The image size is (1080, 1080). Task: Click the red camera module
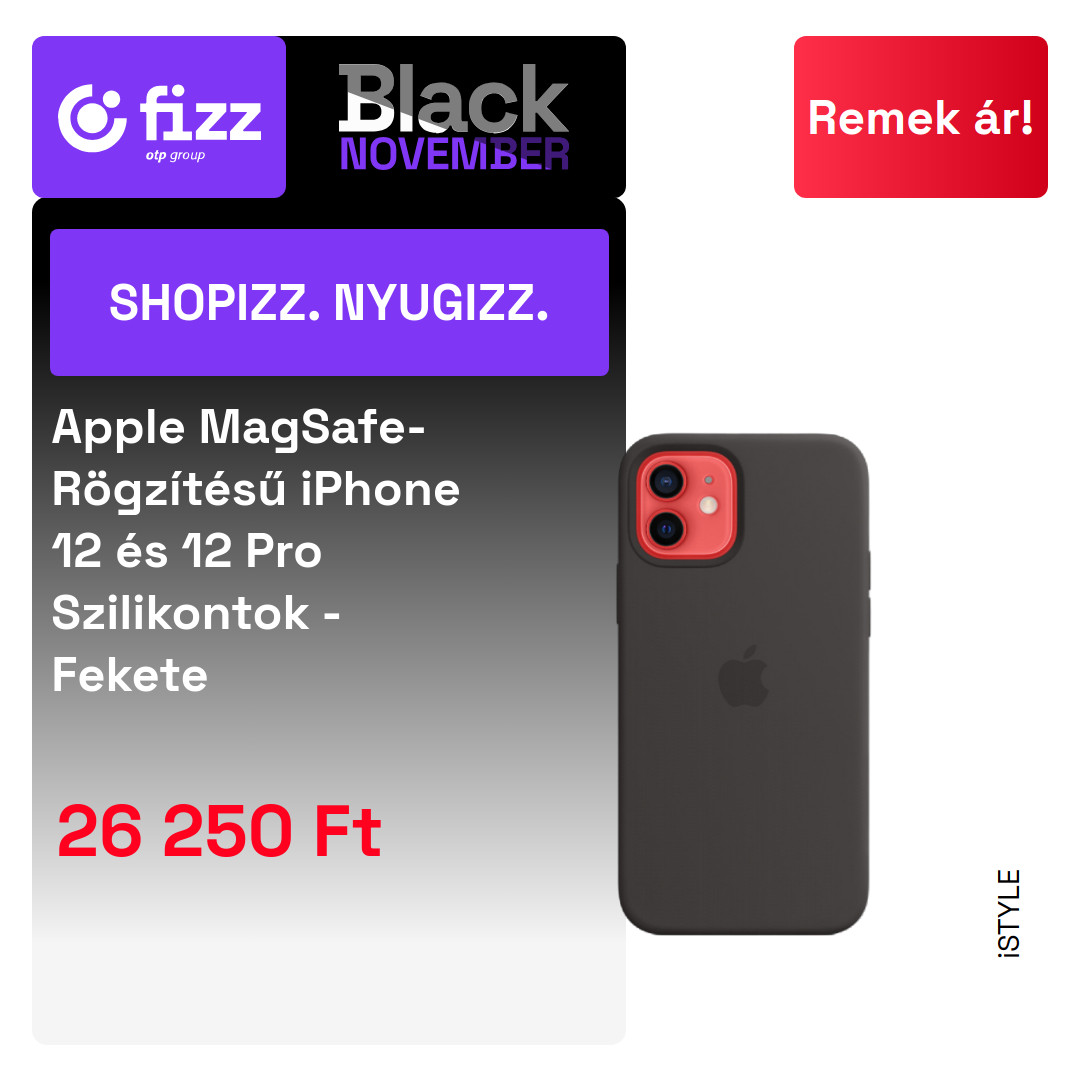coord(686,505)
